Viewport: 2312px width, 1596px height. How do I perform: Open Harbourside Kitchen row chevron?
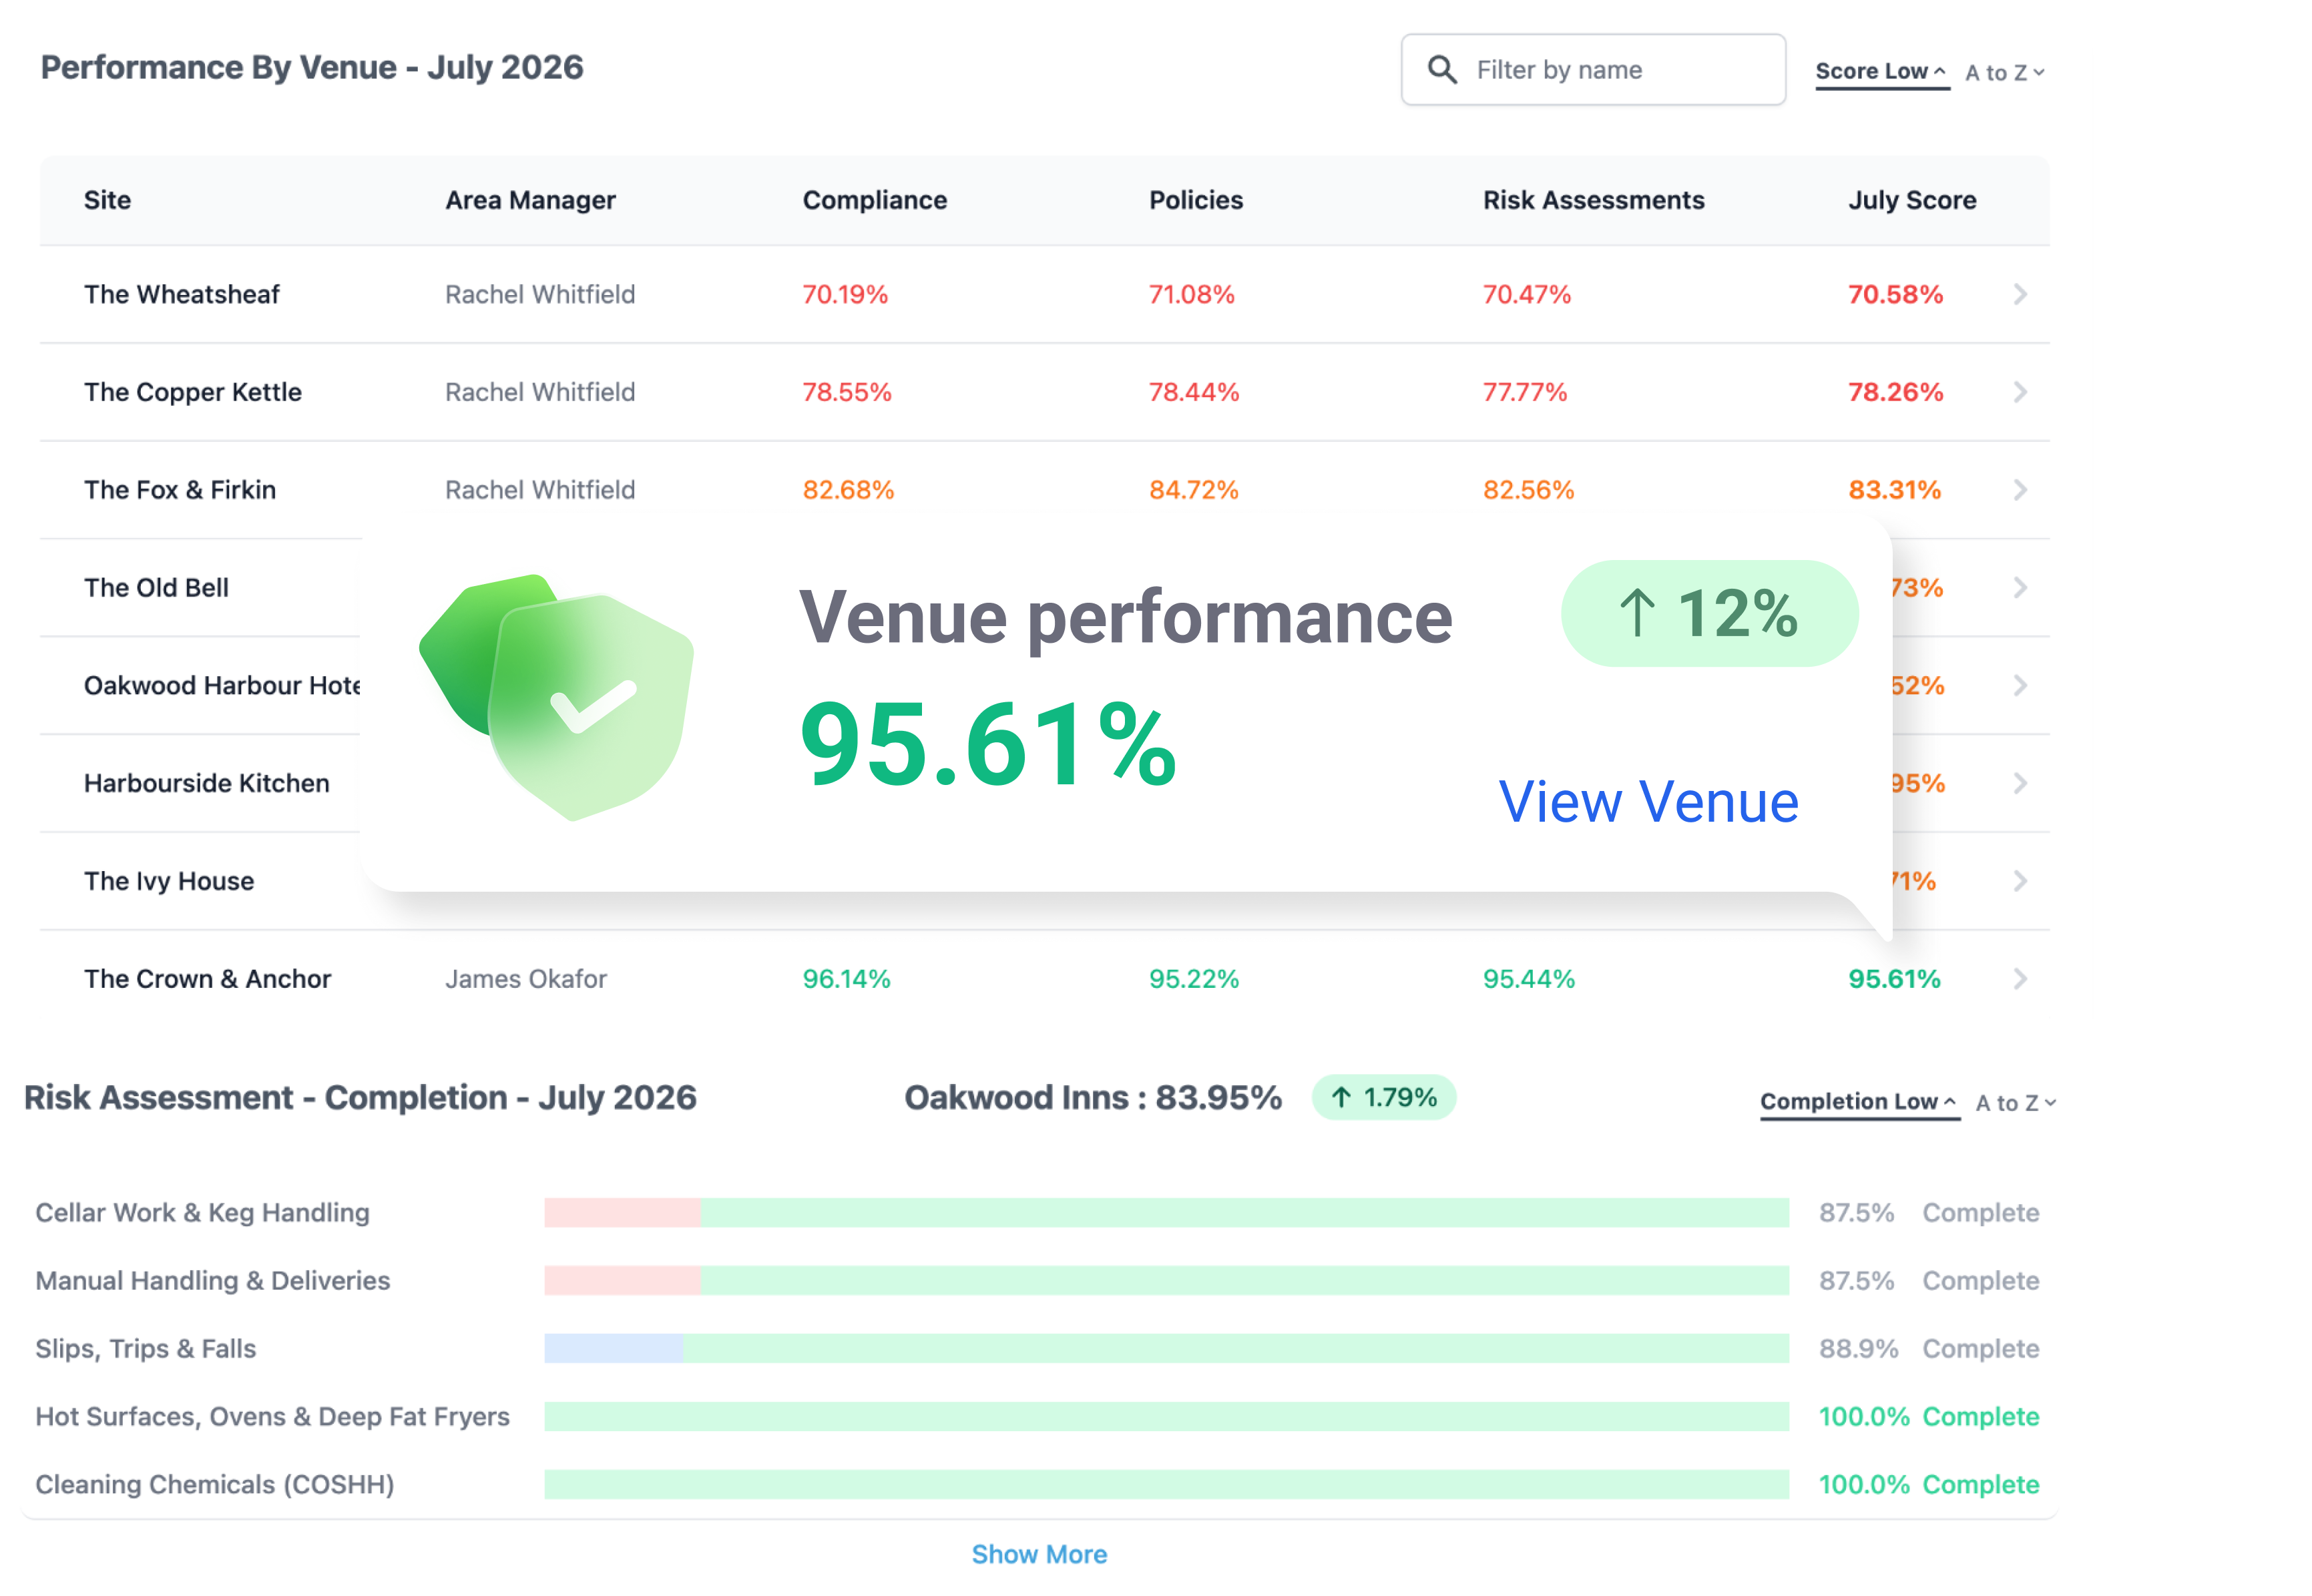(x=2019, y=783)
